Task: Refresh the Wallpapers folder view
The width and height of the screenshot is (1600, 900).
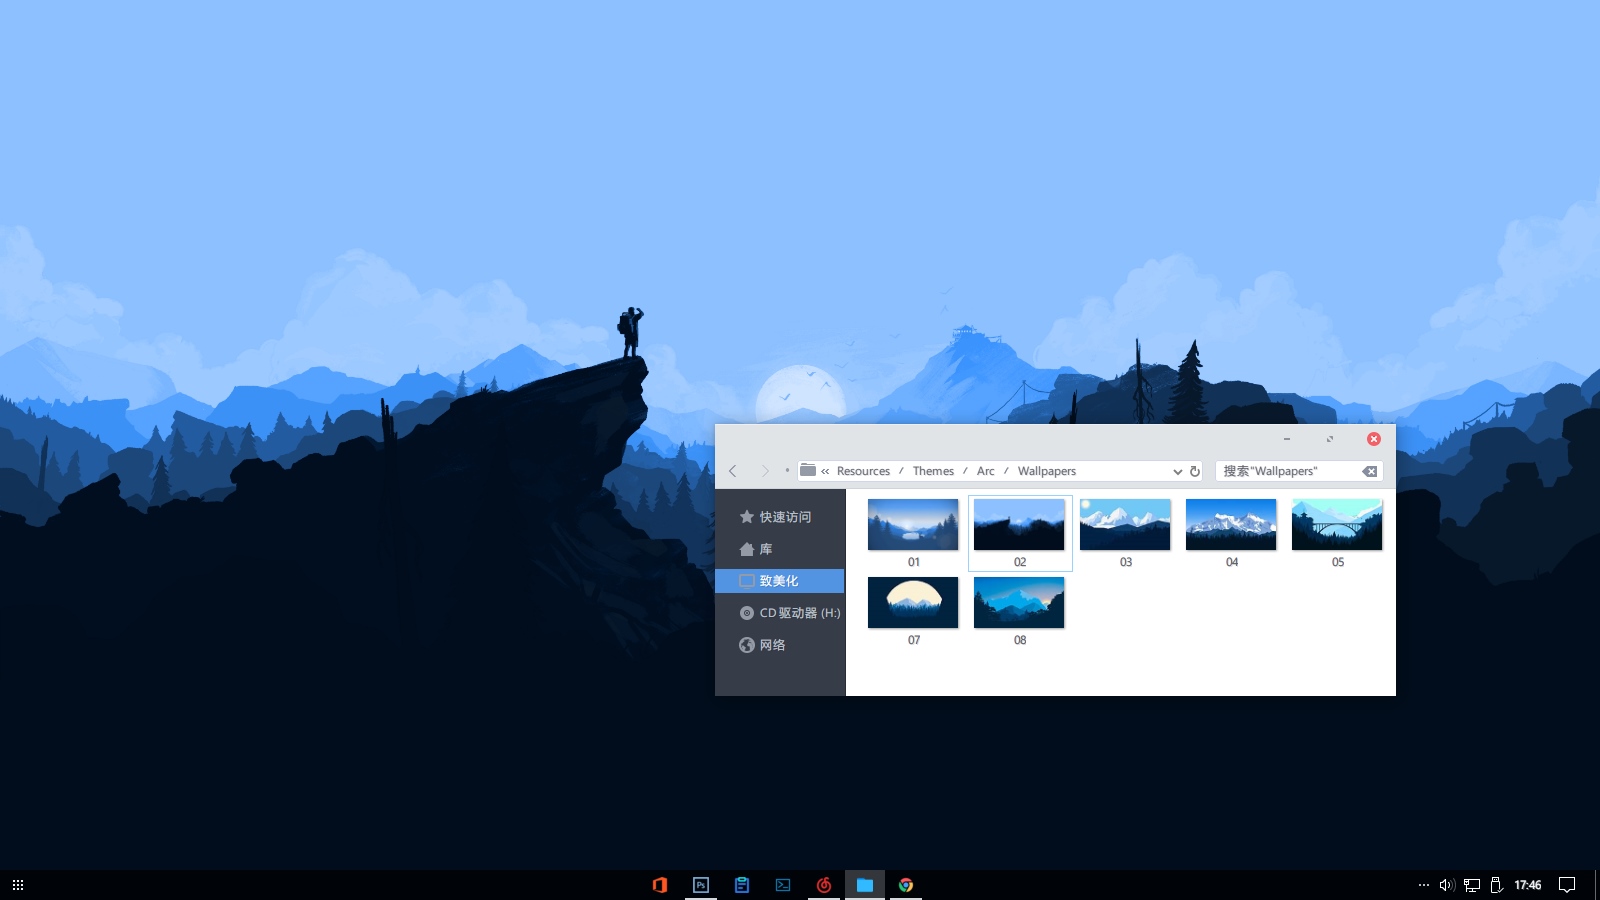Action: click(x=1194, y=471)
